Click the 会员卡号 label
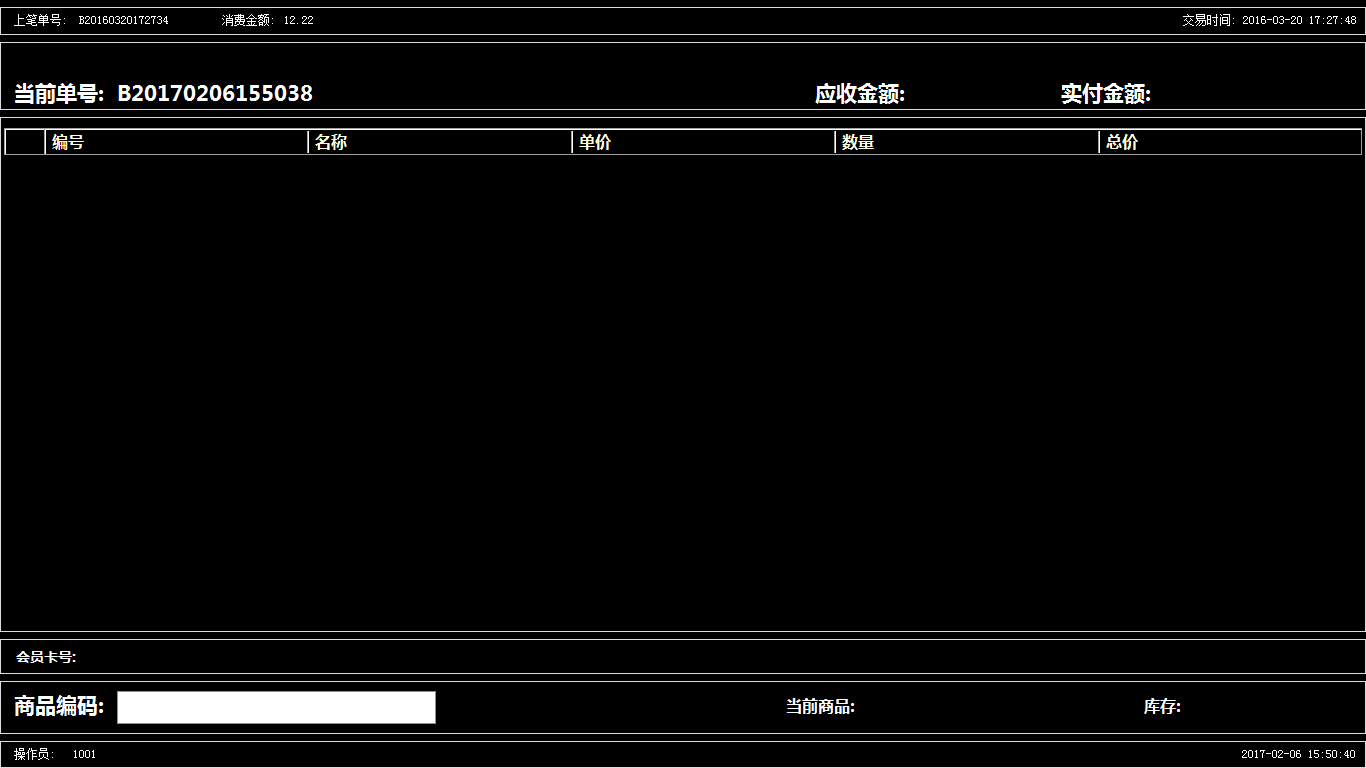The image size is (1366, 768). 46,657
